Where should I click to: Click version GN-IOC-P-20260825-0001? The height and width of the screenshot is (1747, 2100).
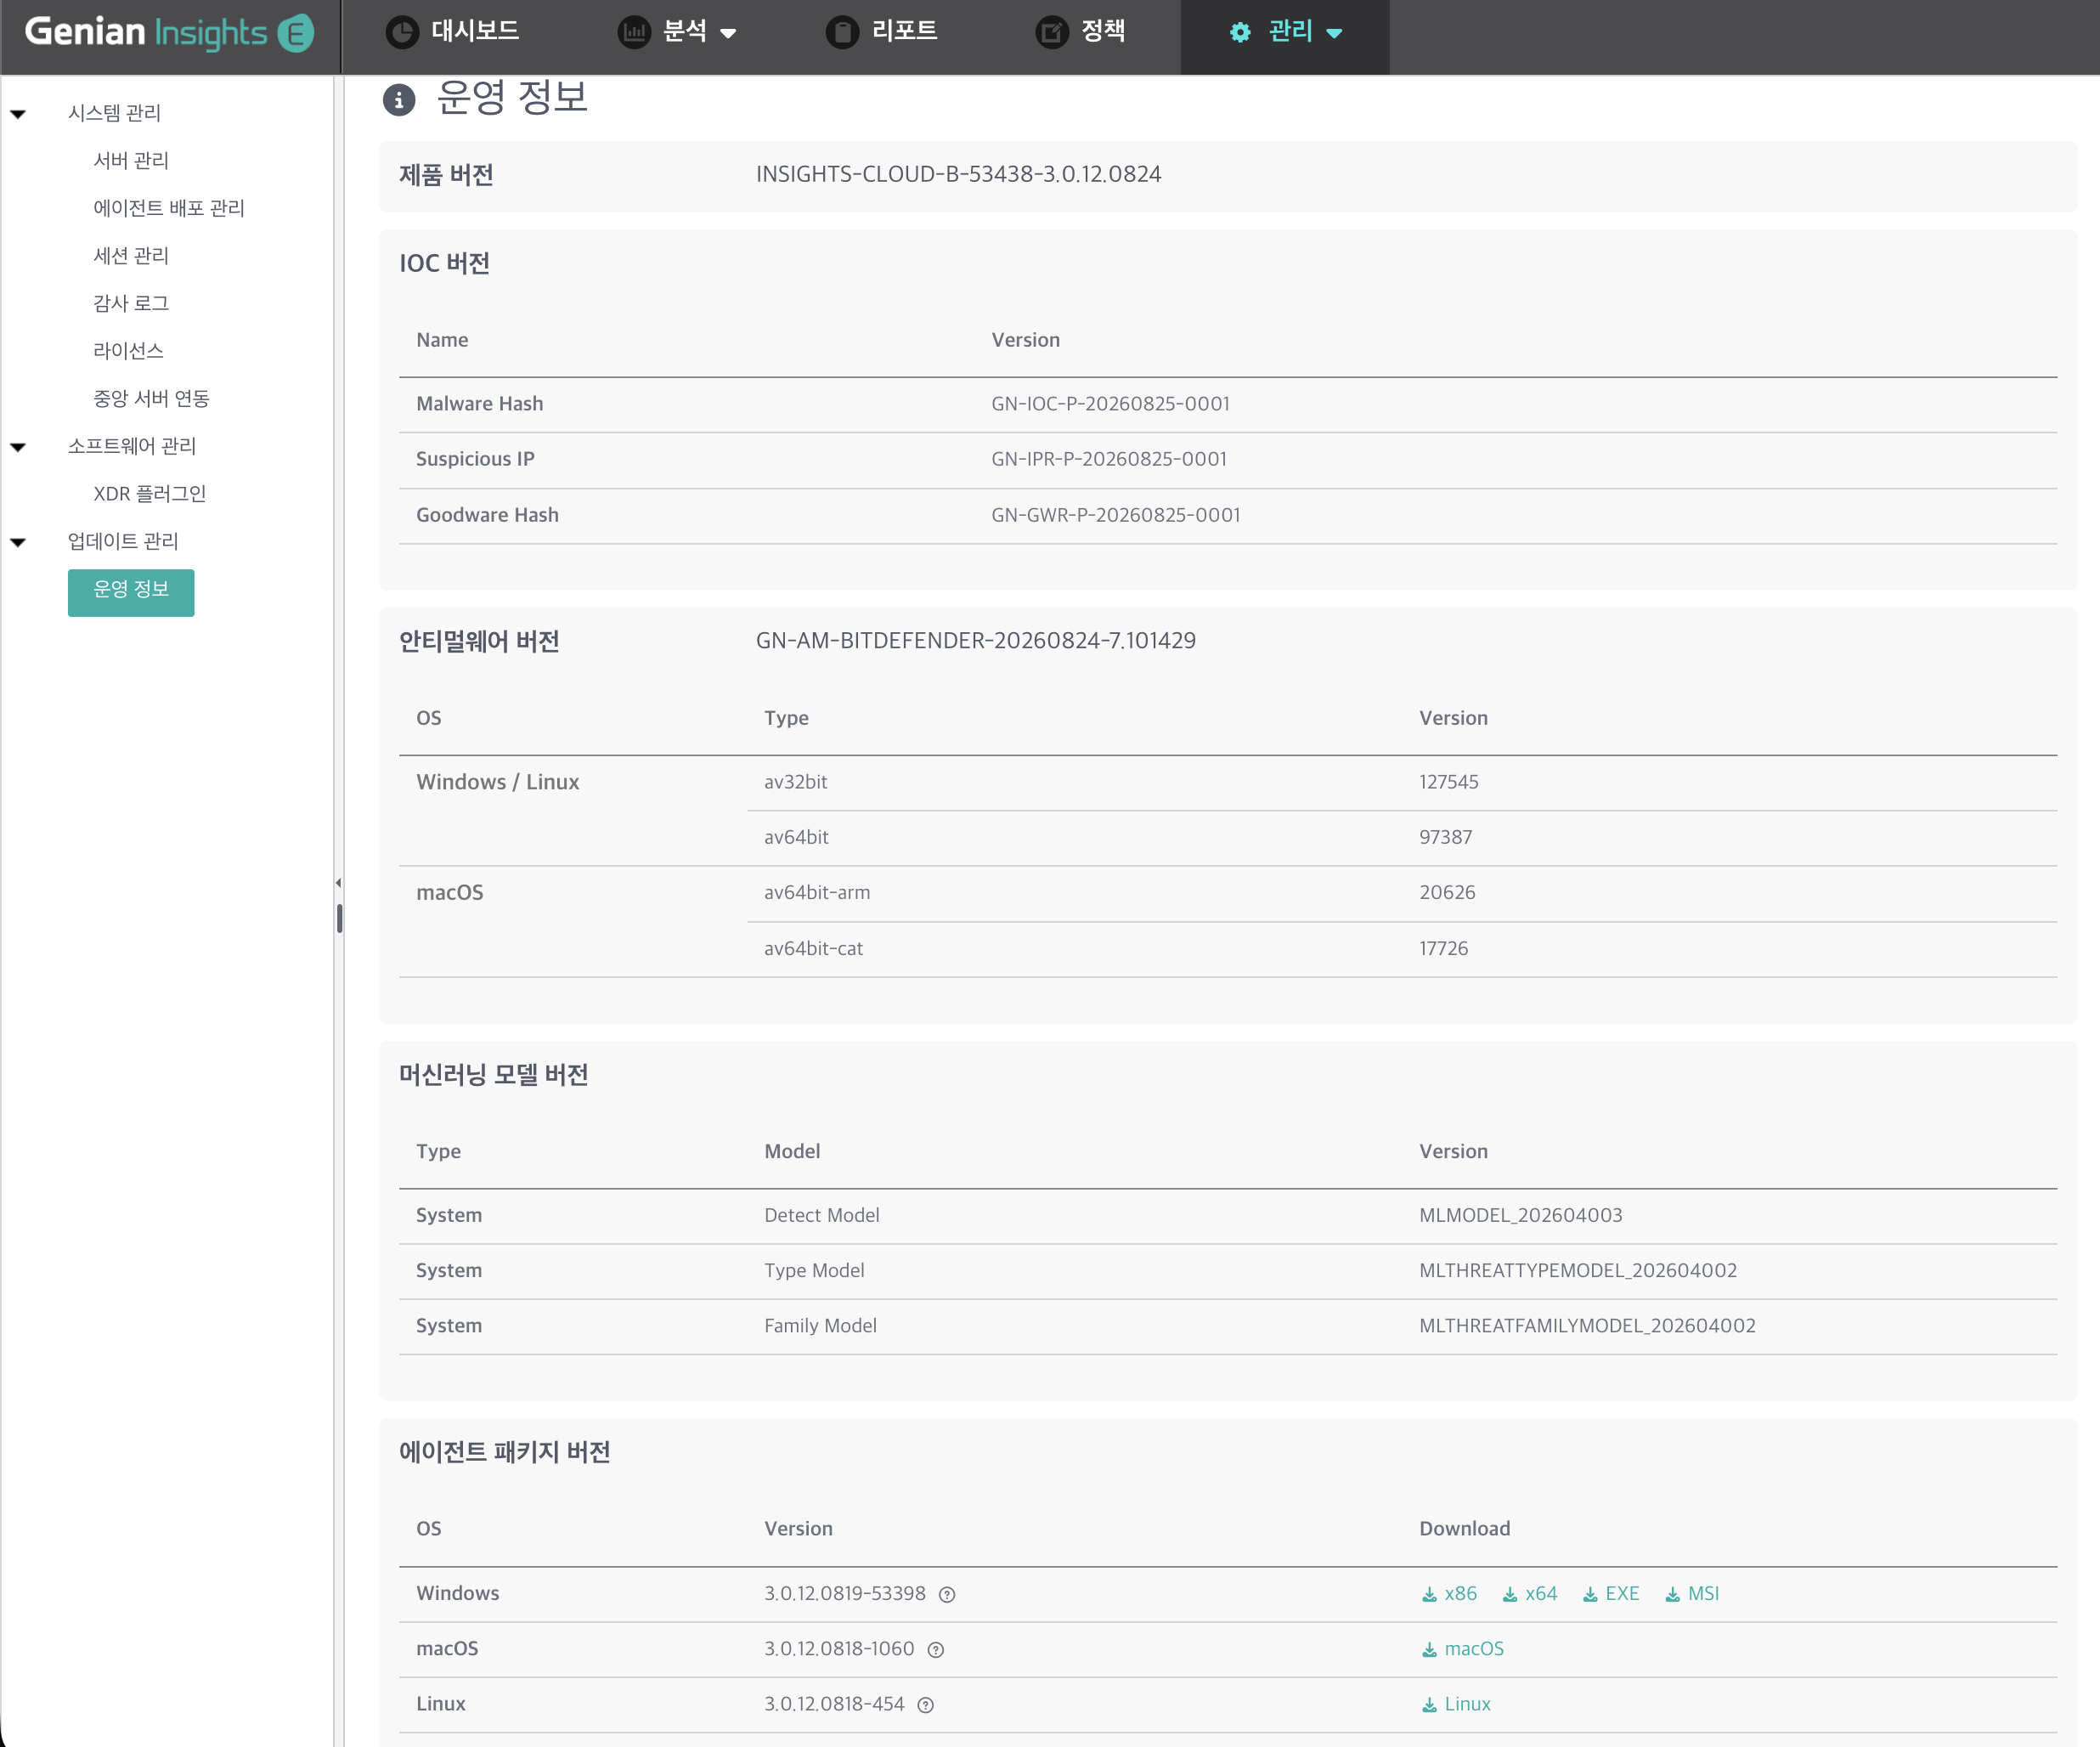point(1111,404)
